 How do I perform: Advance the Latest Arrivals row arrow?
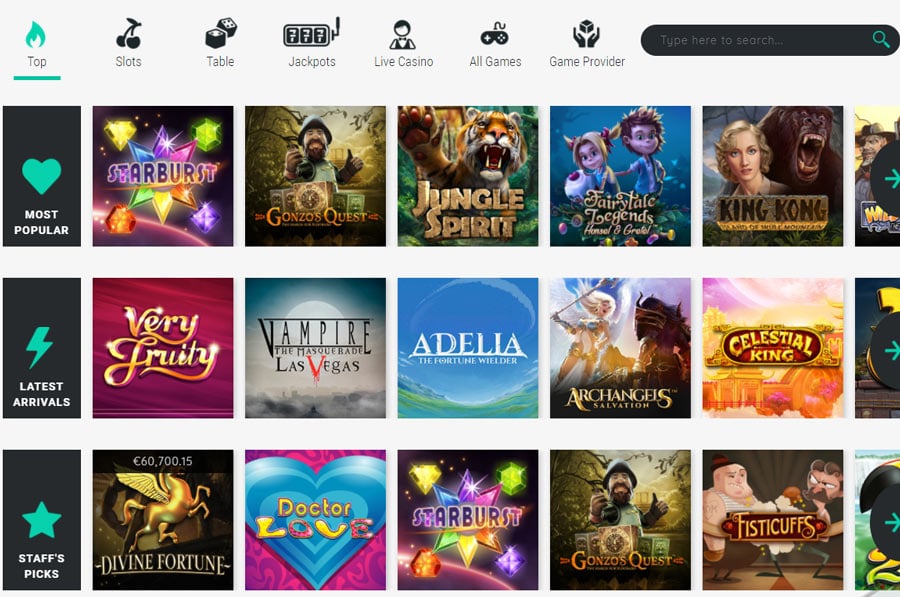887,350
